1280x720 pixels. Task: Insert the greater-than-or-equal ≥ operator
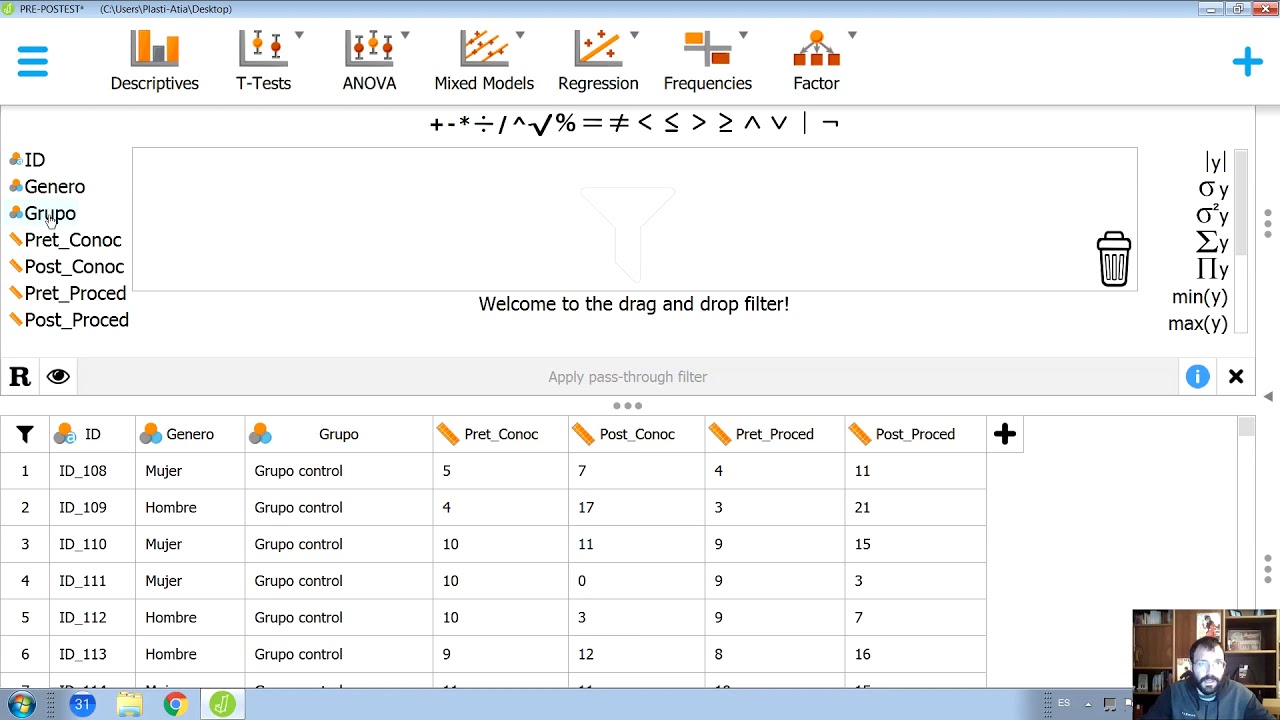[x=725, y=123]
